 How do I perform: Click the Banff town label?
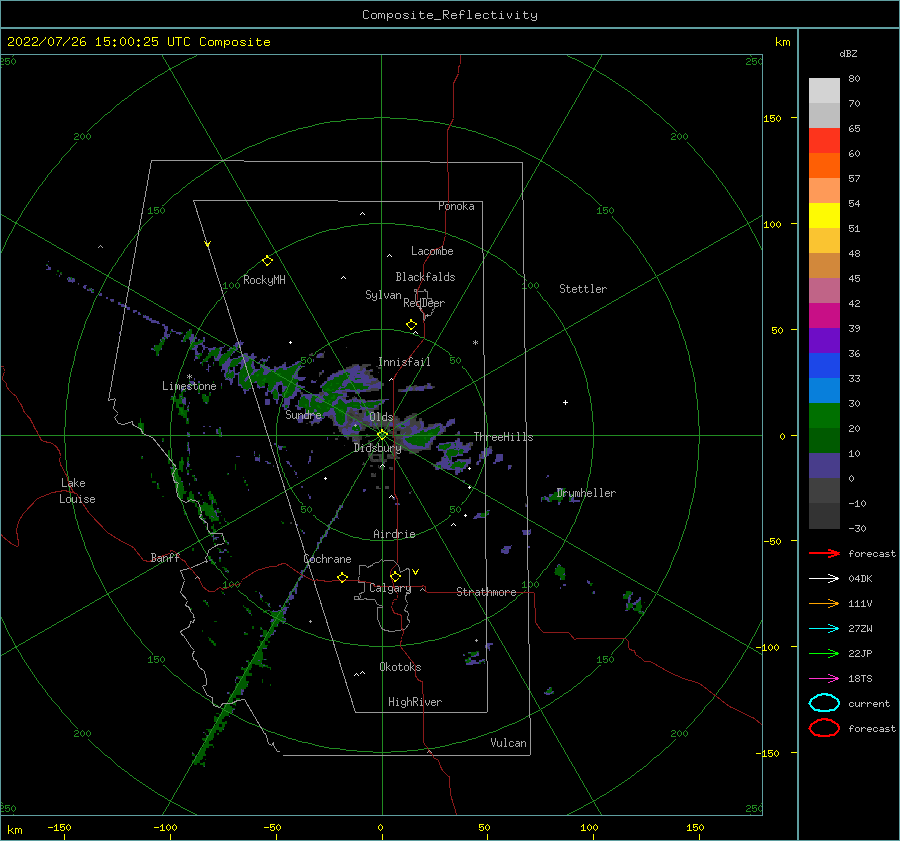pyautogui.click(x=165, y=558)
